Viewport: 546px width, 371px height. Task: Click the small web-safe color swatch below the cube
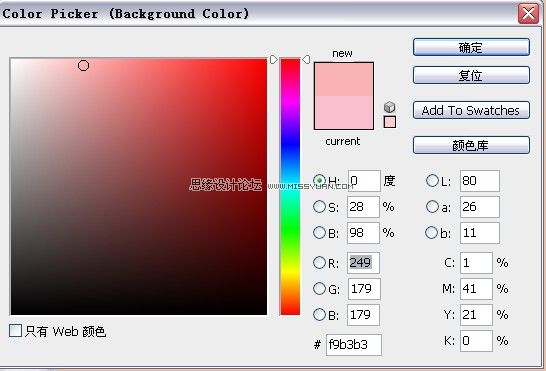390,122
